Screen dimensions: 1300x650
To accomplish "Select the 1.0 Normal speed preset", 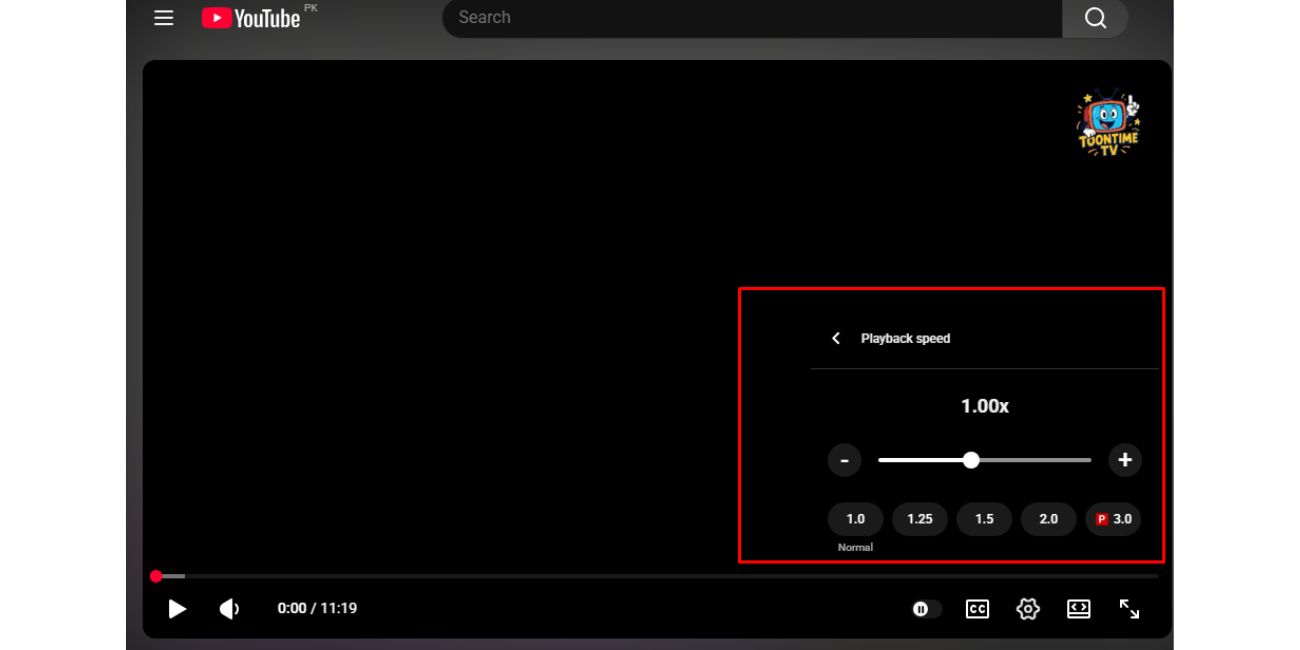I will coord(855,519).
